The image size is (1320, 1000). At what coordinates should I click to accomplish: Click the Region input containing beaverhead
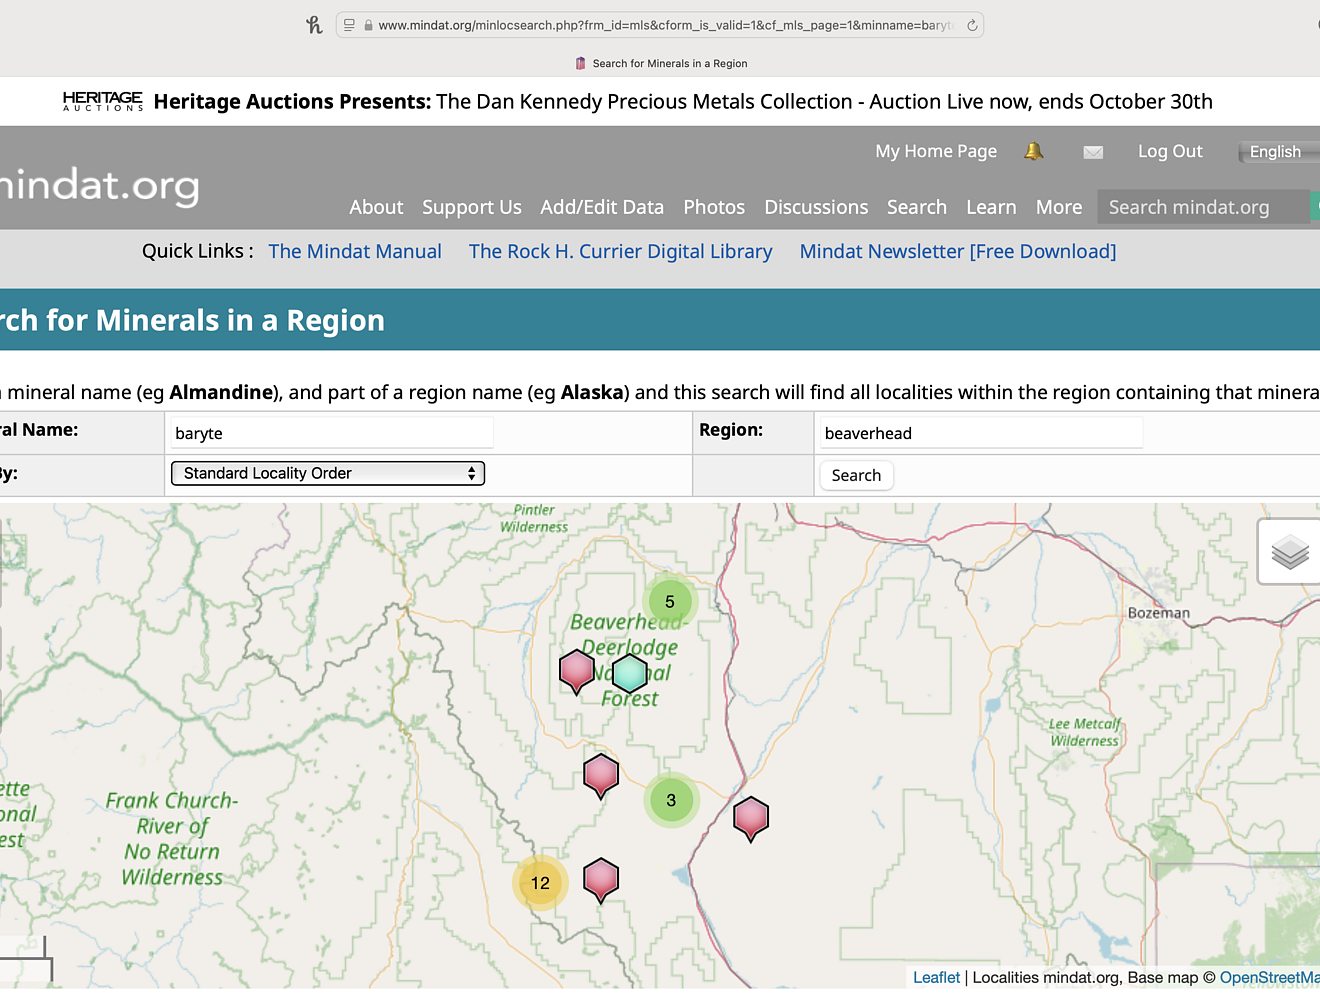pyautogui.click(x=979, y=432)
